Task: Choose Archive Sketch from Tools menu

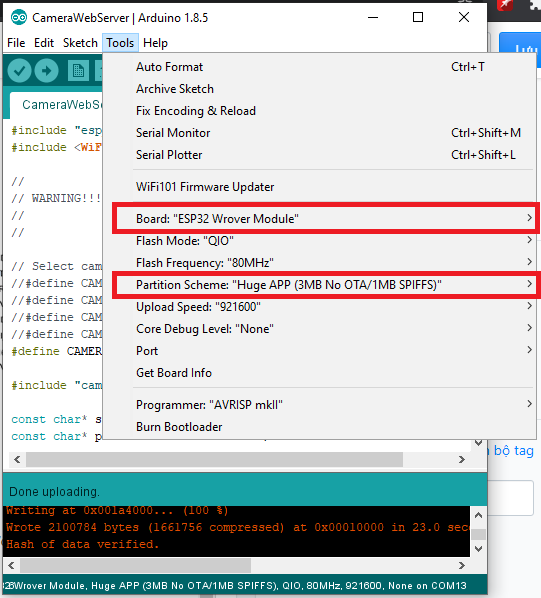Action: 319,89
